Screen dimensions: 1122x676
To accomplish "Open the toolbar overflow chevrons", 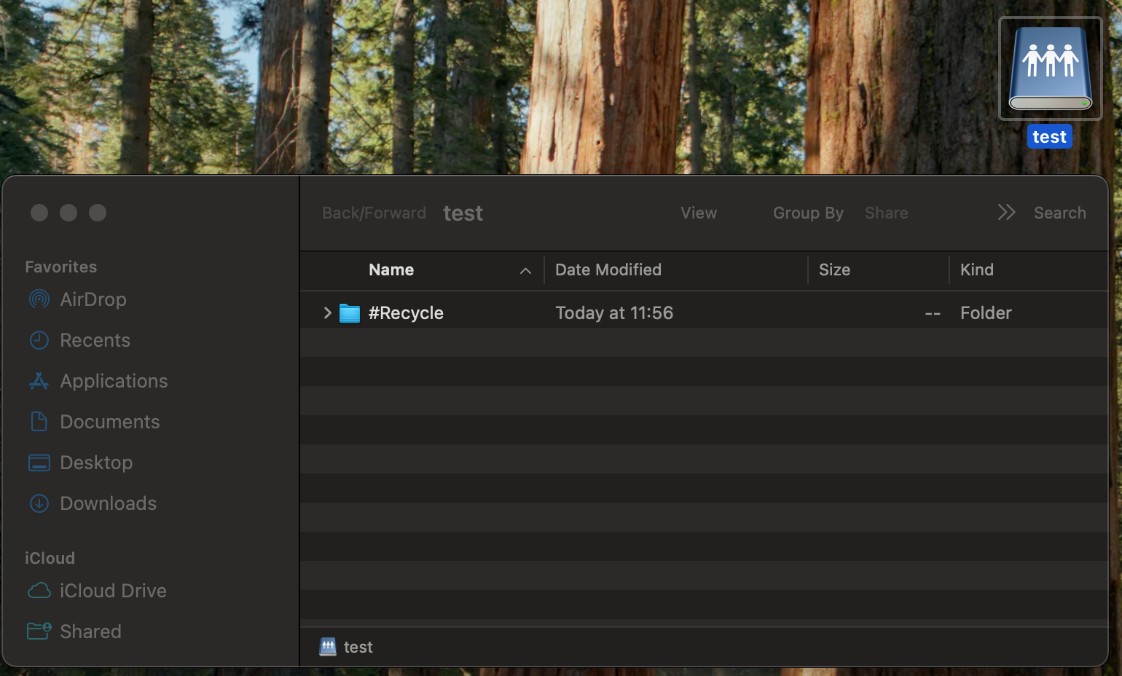I will tap(1006, 213).
